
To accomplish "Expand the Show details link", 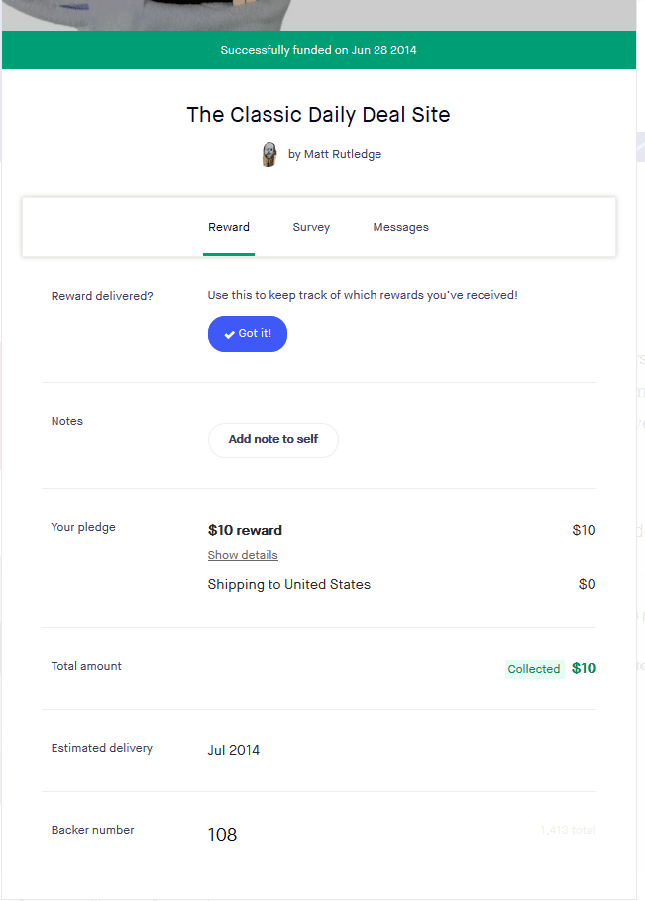I will (243, 555).
